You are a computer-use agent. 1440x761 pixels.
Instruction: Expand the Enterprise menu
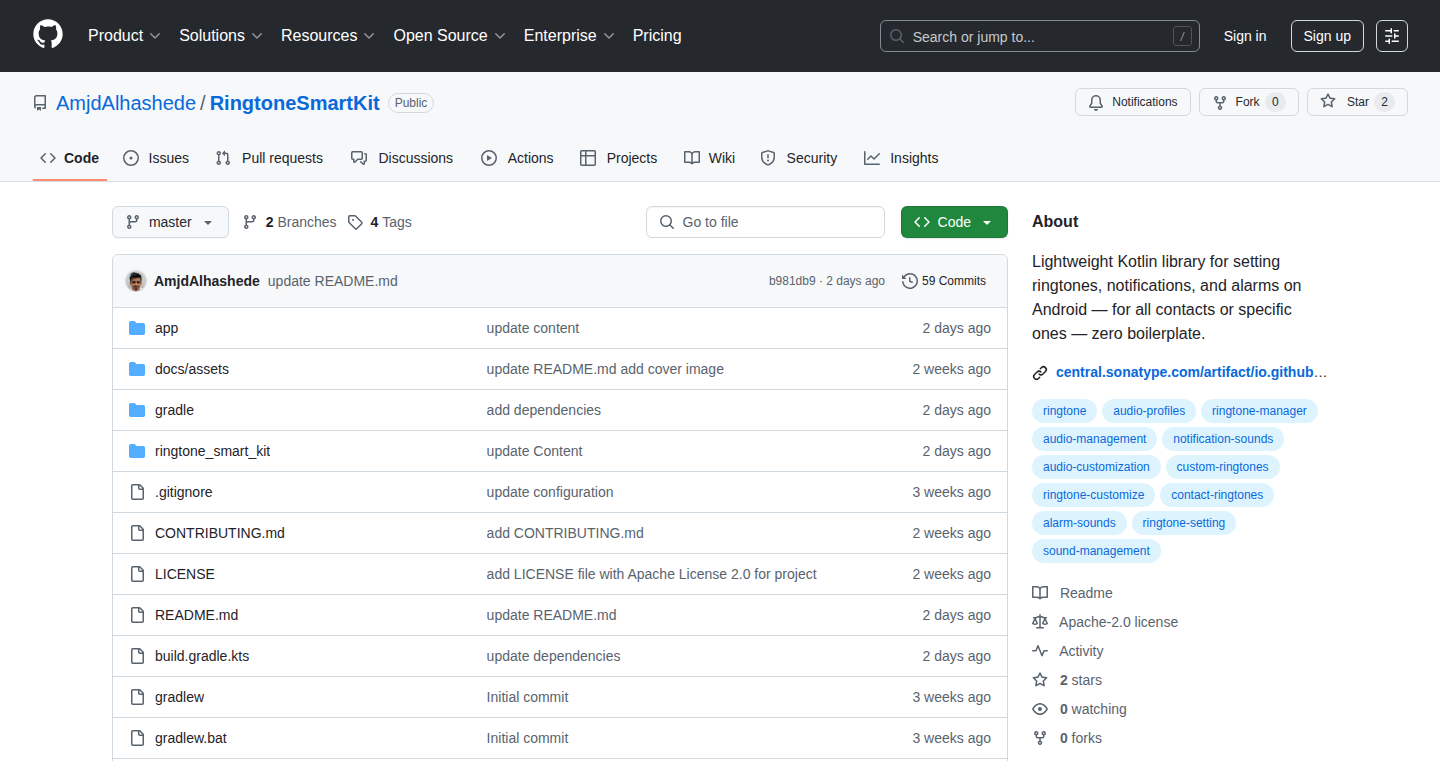(x=569, y=36)
